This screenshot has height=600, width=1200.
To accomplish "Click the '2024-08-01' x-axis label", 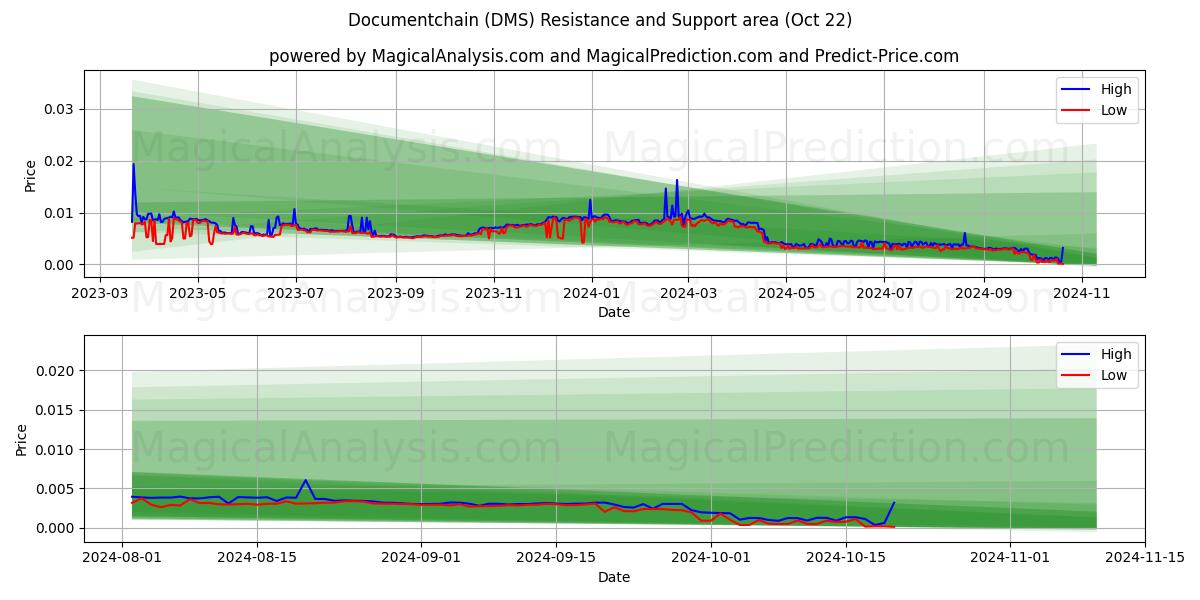I will coord(123,558).
